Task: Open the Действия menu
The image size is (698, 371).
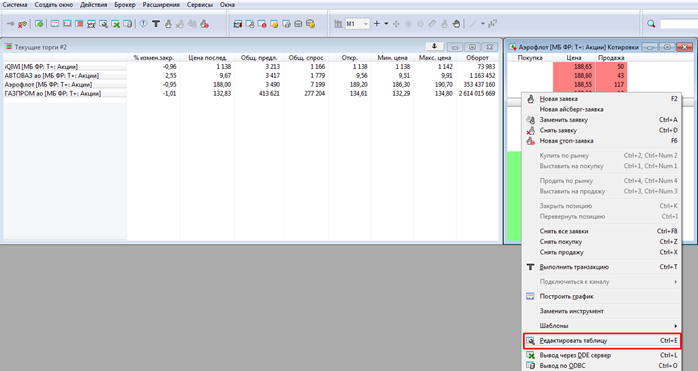Action: pos(93,4)
